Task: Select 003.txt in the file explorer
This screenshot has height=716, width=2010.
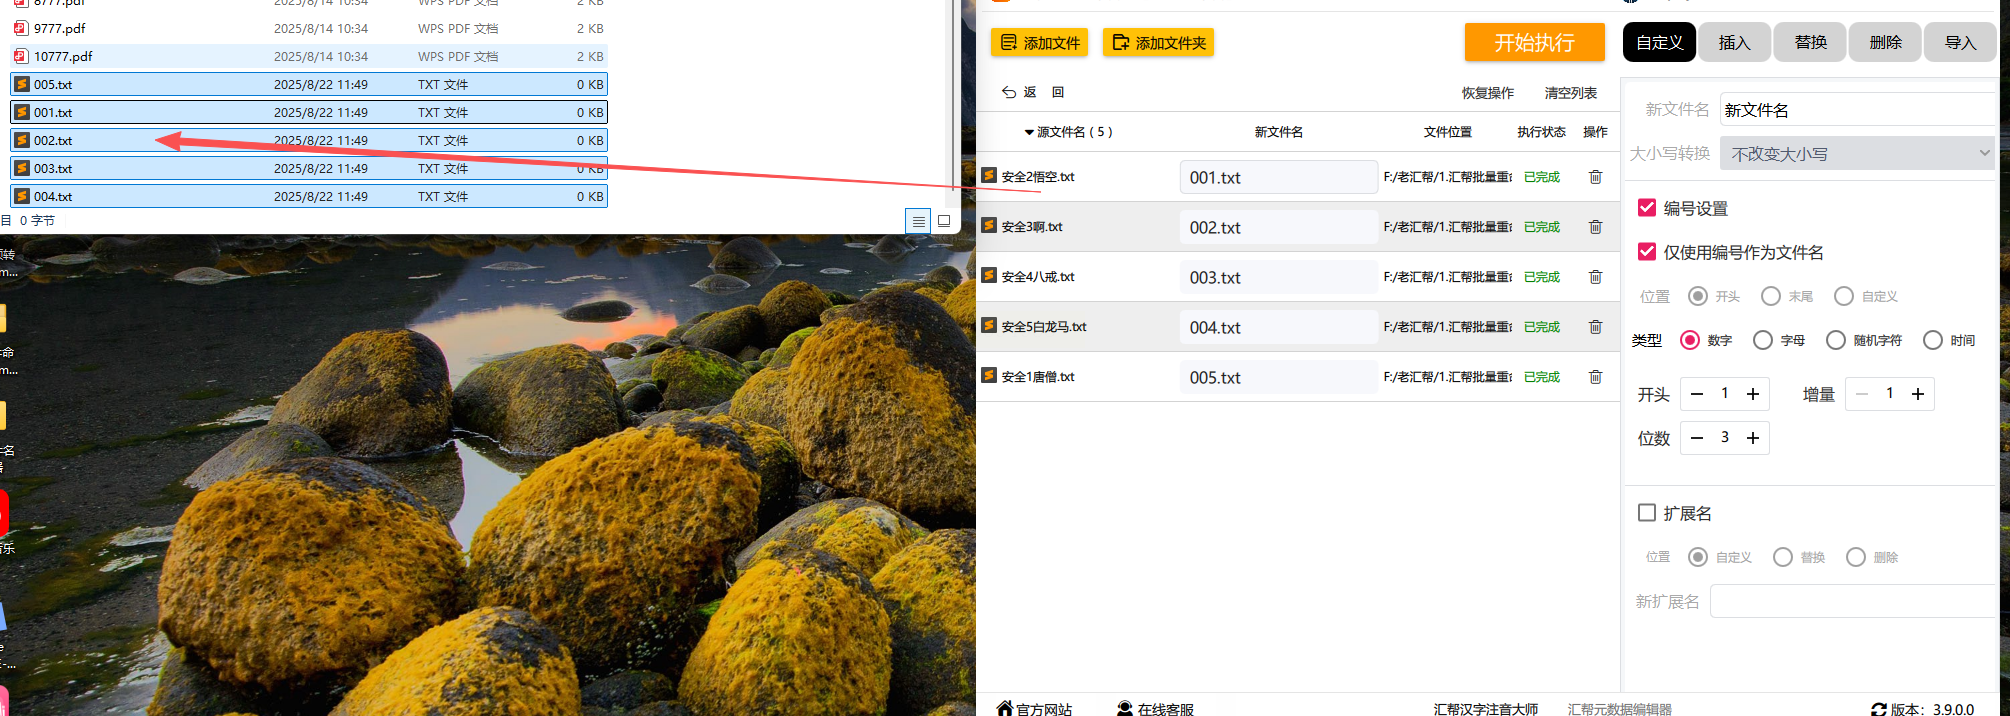Action: 309,168
